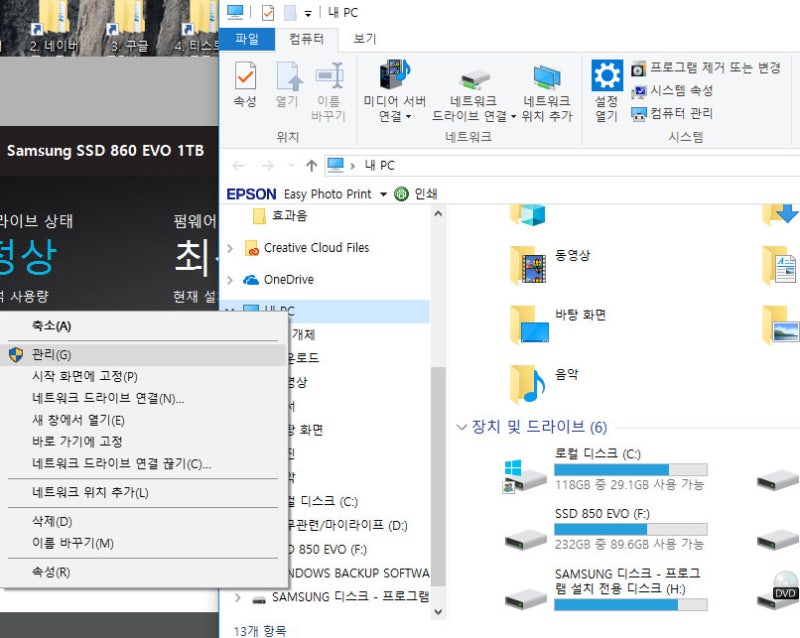The width and height of the screenshot is (800, 638).
Task: Open the EPSON Easy Photo Print dropdown
Action: (383, 194)
